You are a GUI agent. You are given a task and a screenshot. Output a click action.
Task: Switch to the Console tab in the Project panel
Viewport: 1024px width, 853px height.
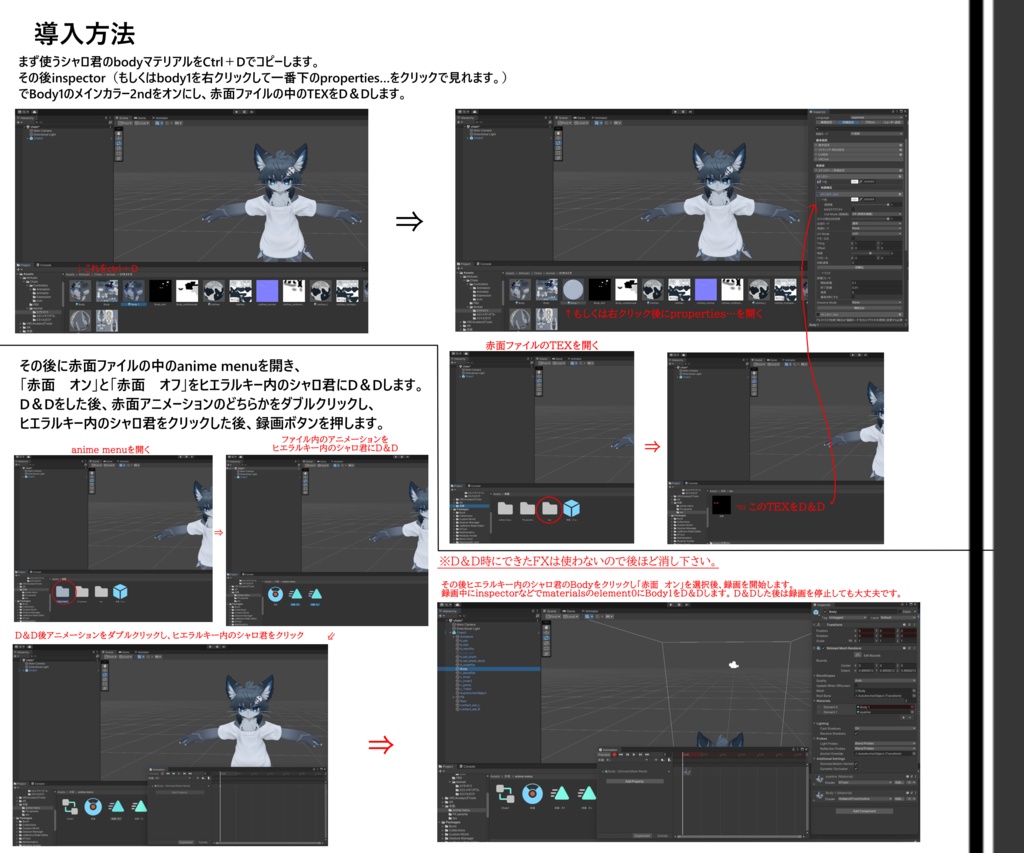(467, 766)
